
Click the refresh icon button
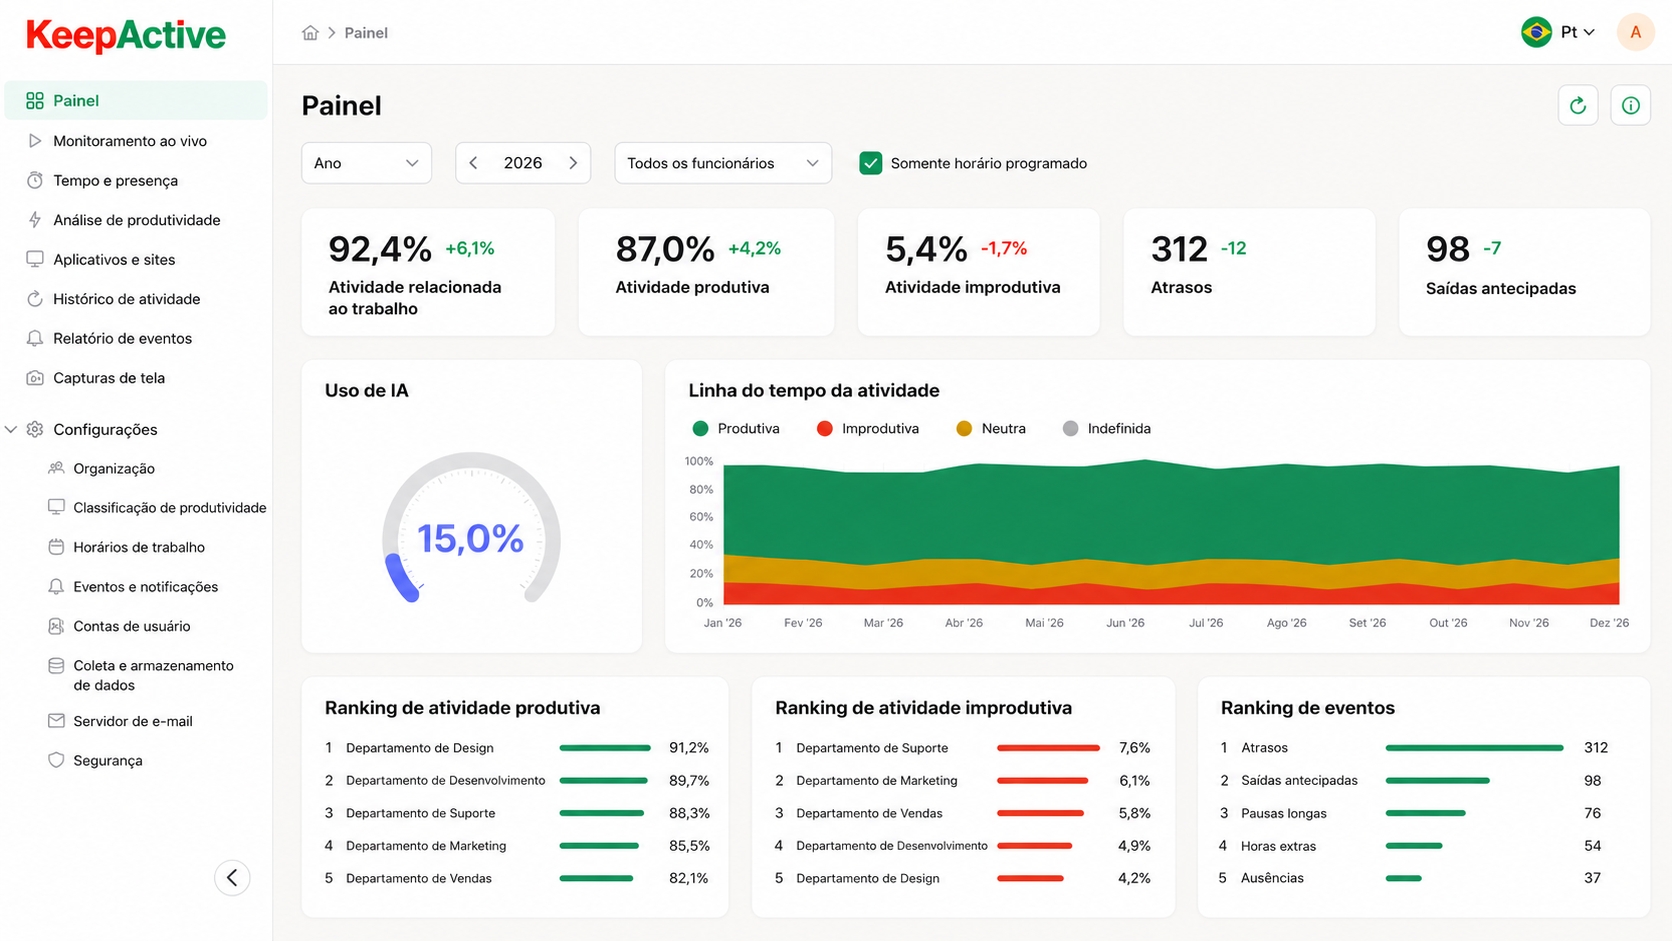1578,105
